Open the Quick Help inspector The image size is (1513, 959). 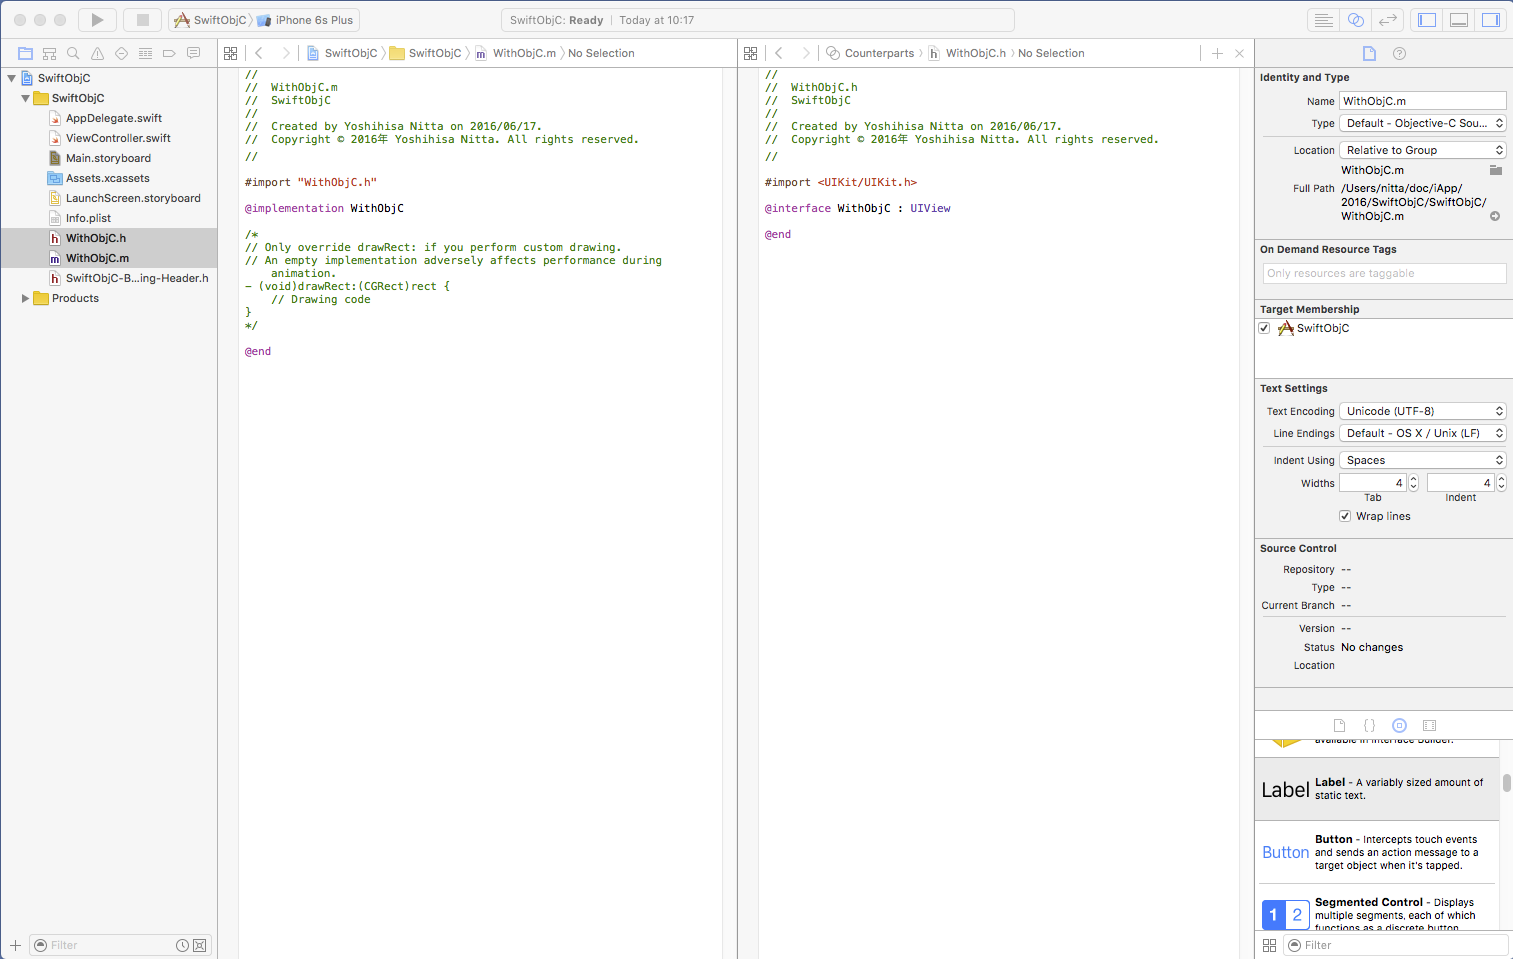[x=1399, y=53]
